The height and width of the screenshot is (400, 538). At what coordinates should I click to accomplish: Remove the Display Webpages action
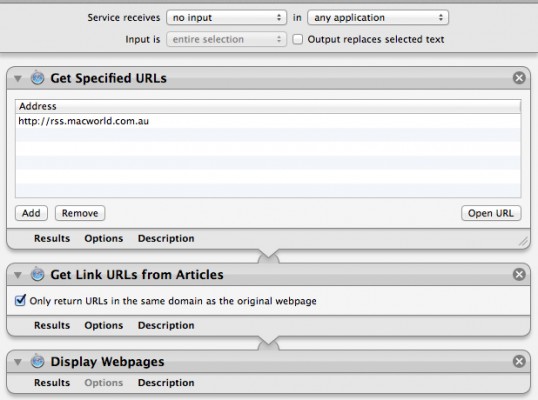[519, 361]
